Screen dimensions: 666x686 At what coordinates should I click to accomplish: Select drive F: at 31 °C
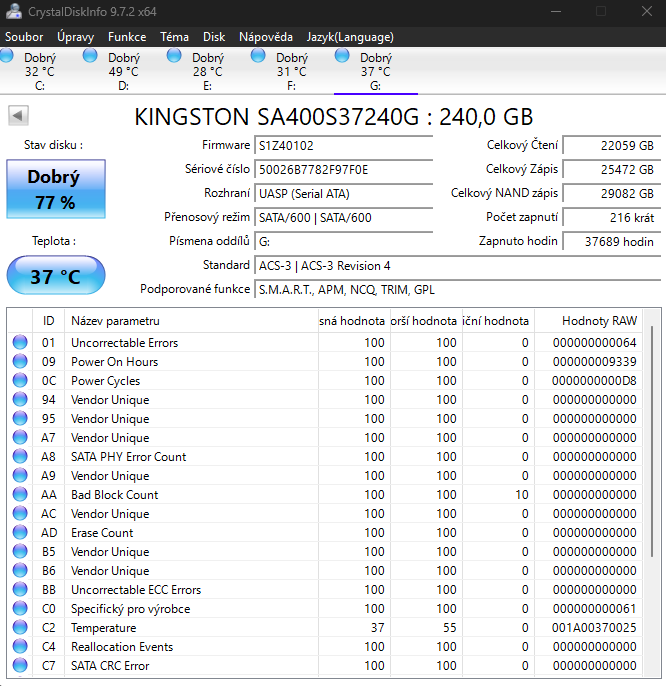click(291, 71)
